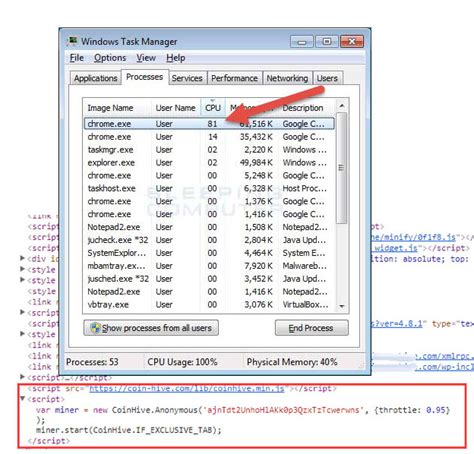
Task: Select the explorer.exe process row
Action: coord(209,163)
